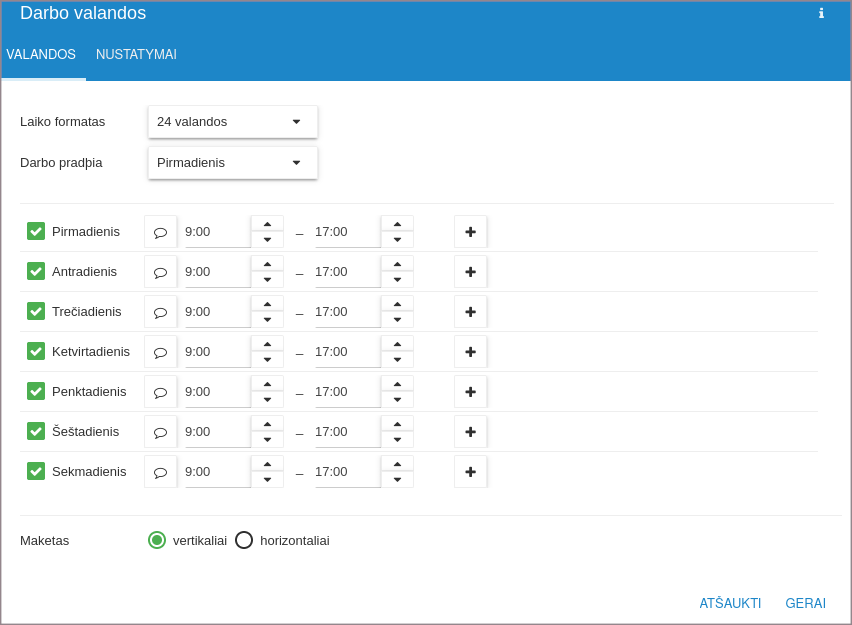Add a time range for Sekmadienis
This screenshot has width=852, height=625.
(x=470, y=472)
